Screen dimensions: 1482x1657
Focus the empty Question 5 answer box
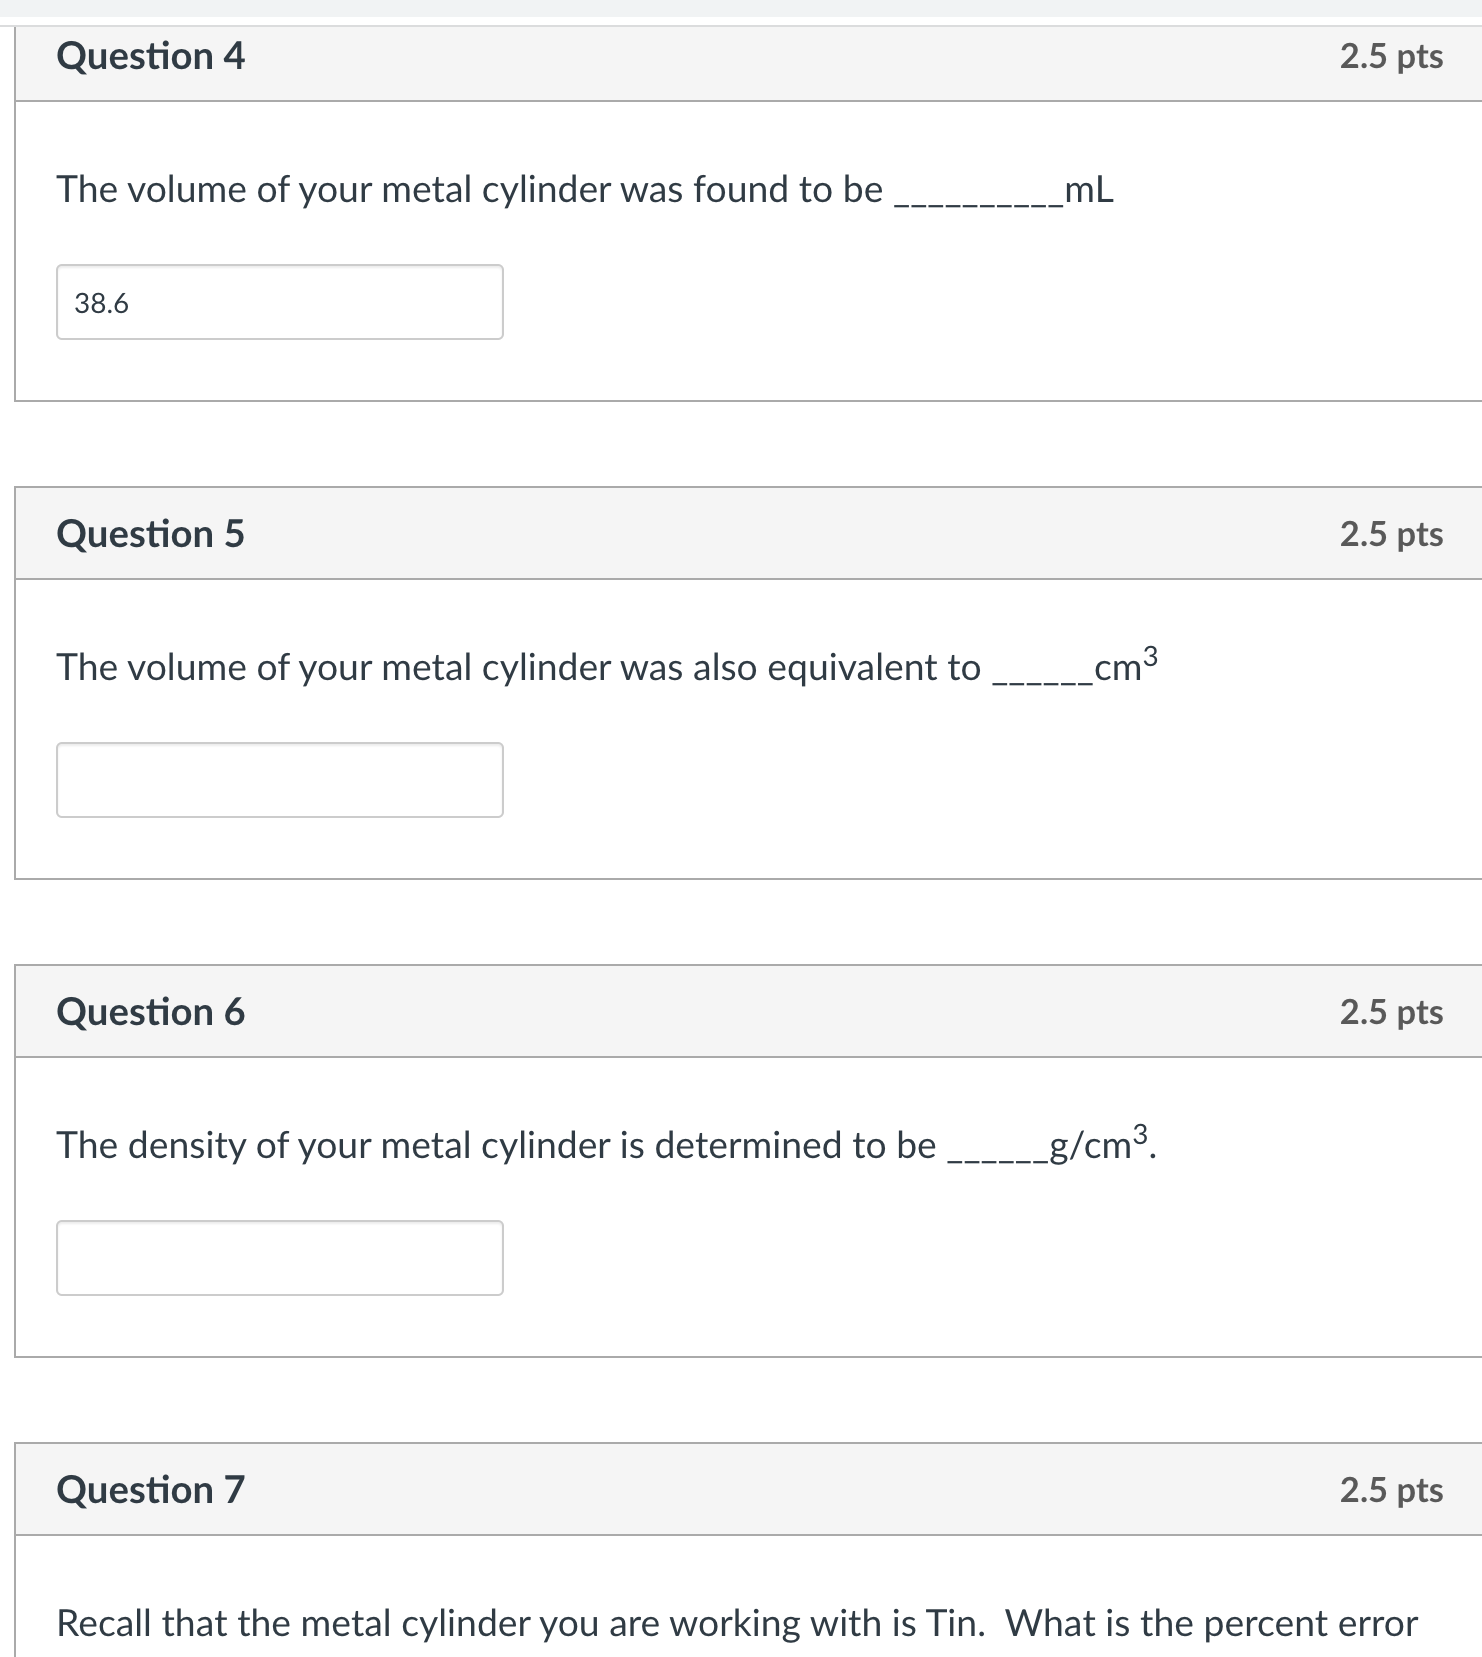click(279, 780)
